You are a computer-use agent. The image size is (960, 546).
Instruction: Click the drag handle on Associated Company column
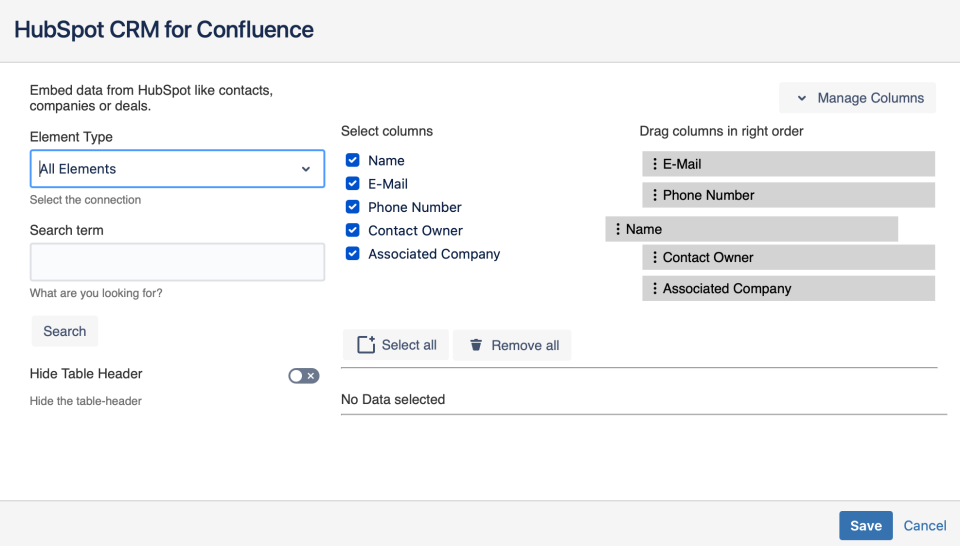654,288
